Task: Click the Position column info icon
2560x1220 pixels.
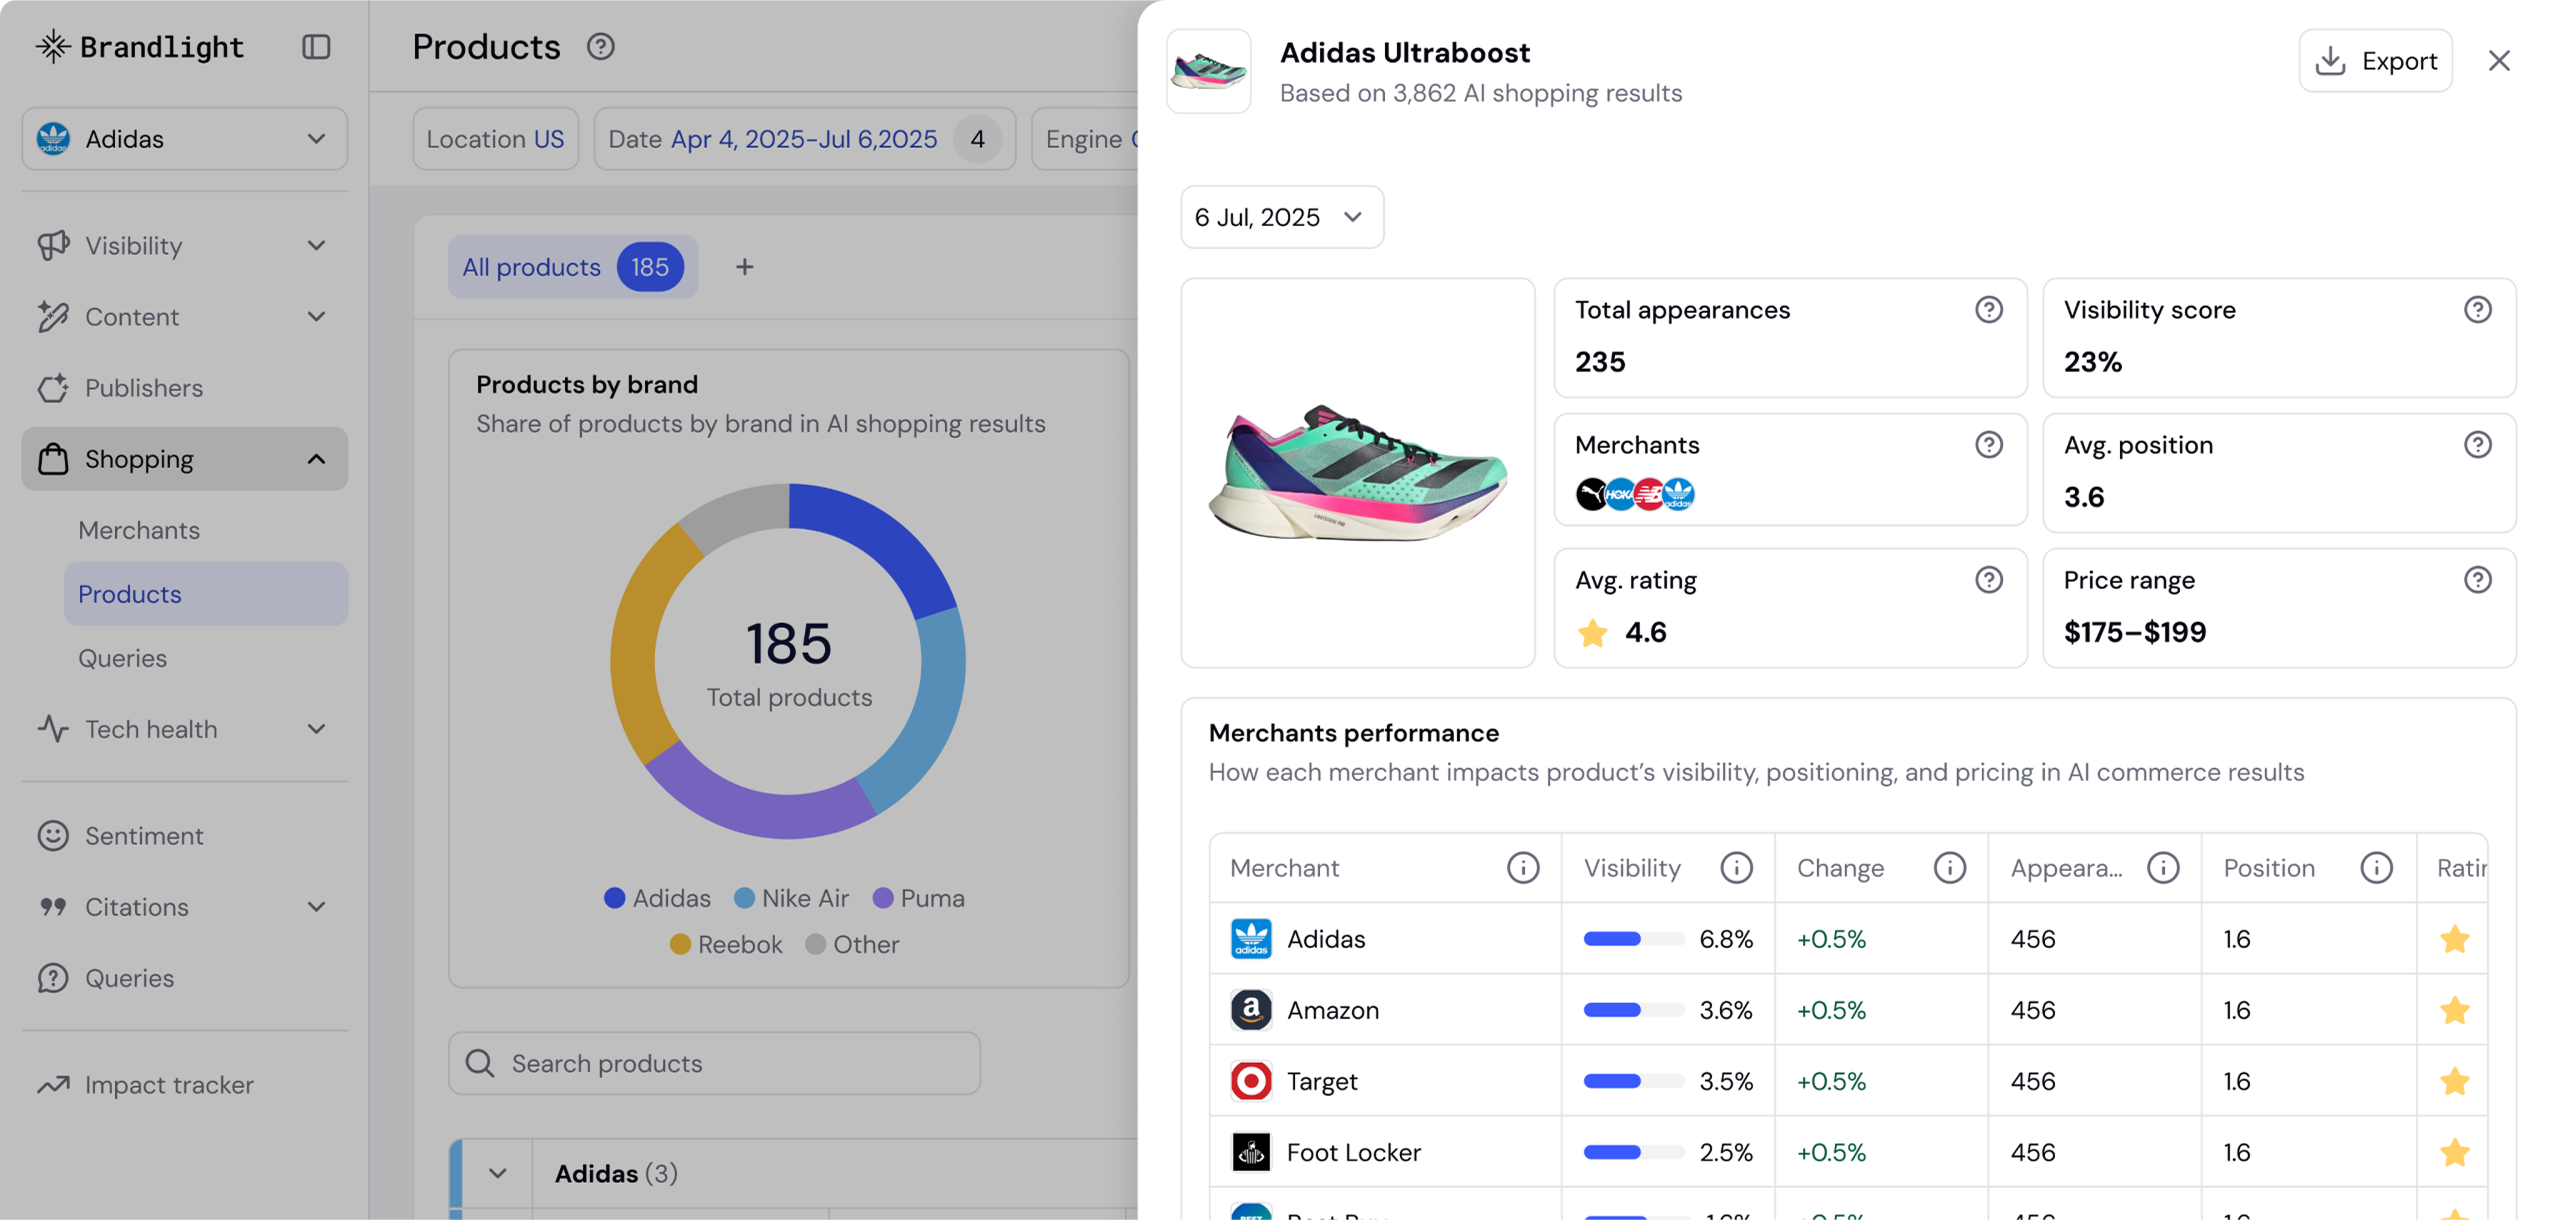Action: click(2376, 868)
